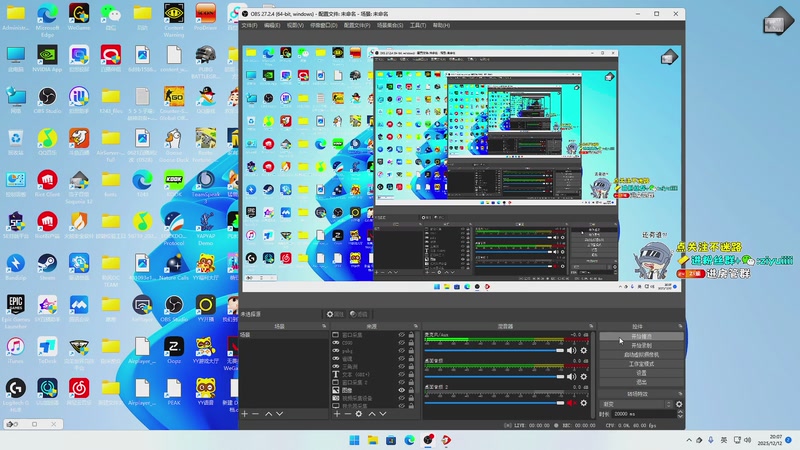Open the 编辑(E) menu in OBS
The width and height of the screenshot is (800, 450).
(272, 26)
